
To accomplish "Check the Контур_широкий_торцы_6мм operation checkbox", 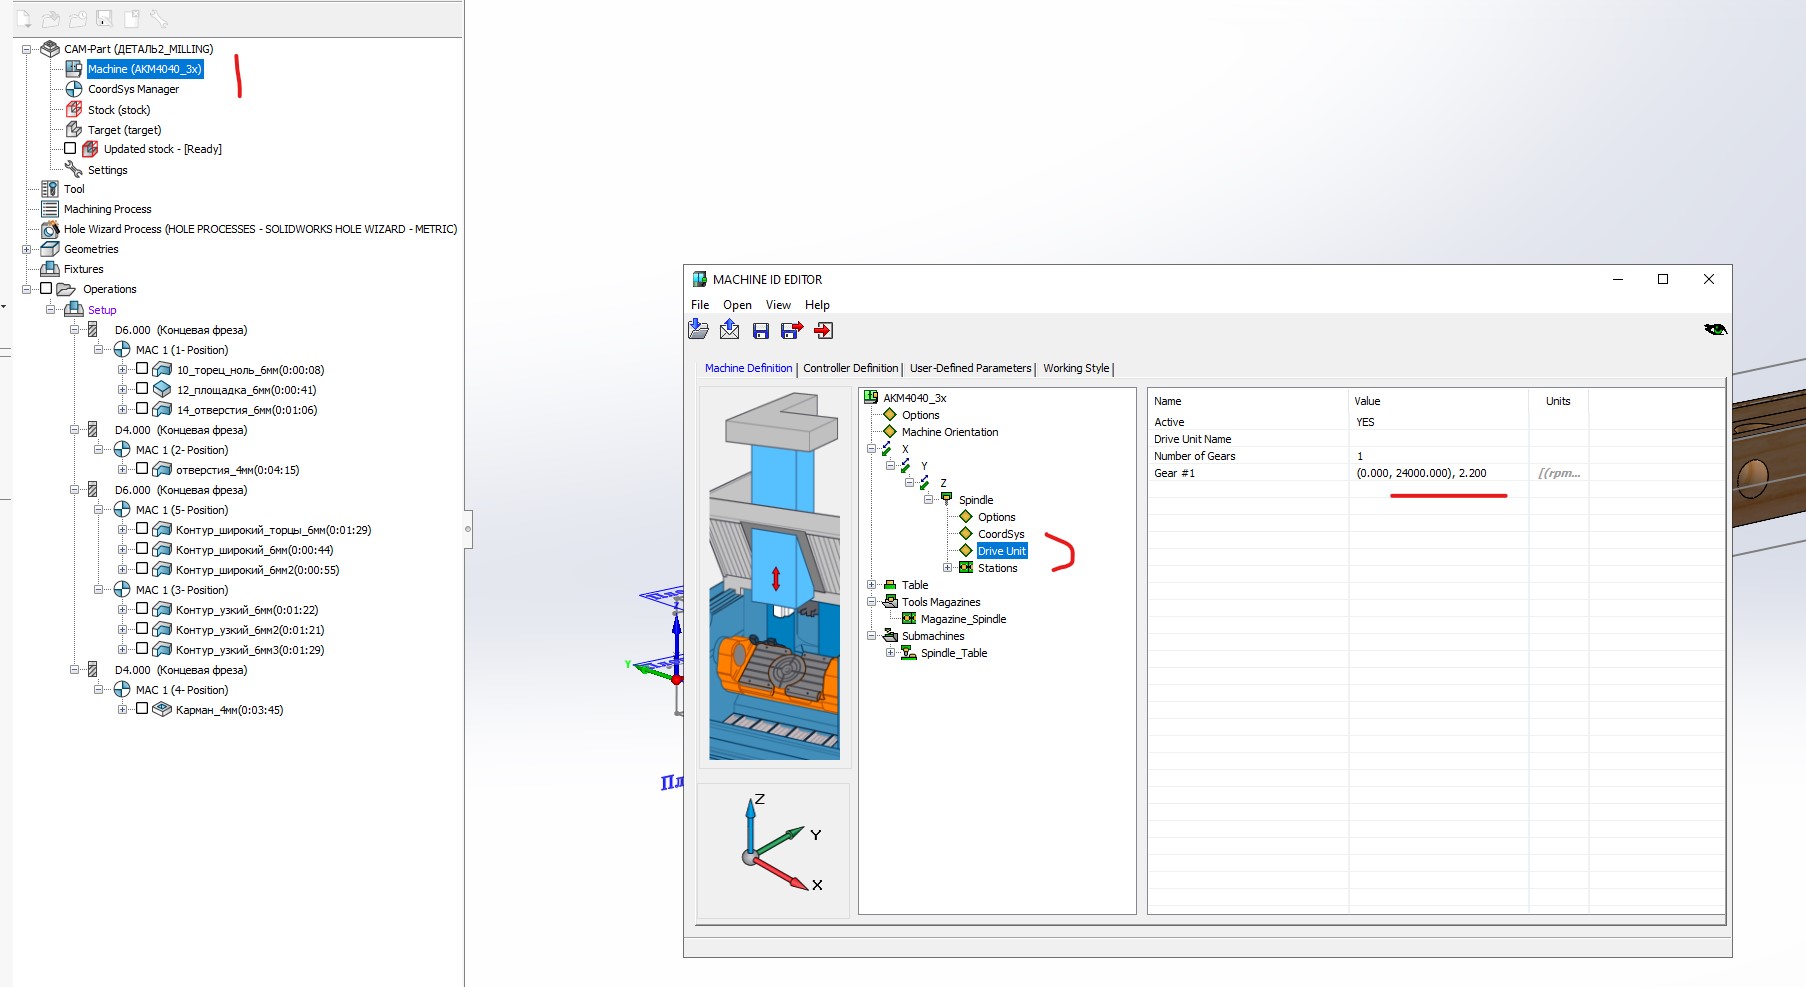I will click(x=142, y=528).
